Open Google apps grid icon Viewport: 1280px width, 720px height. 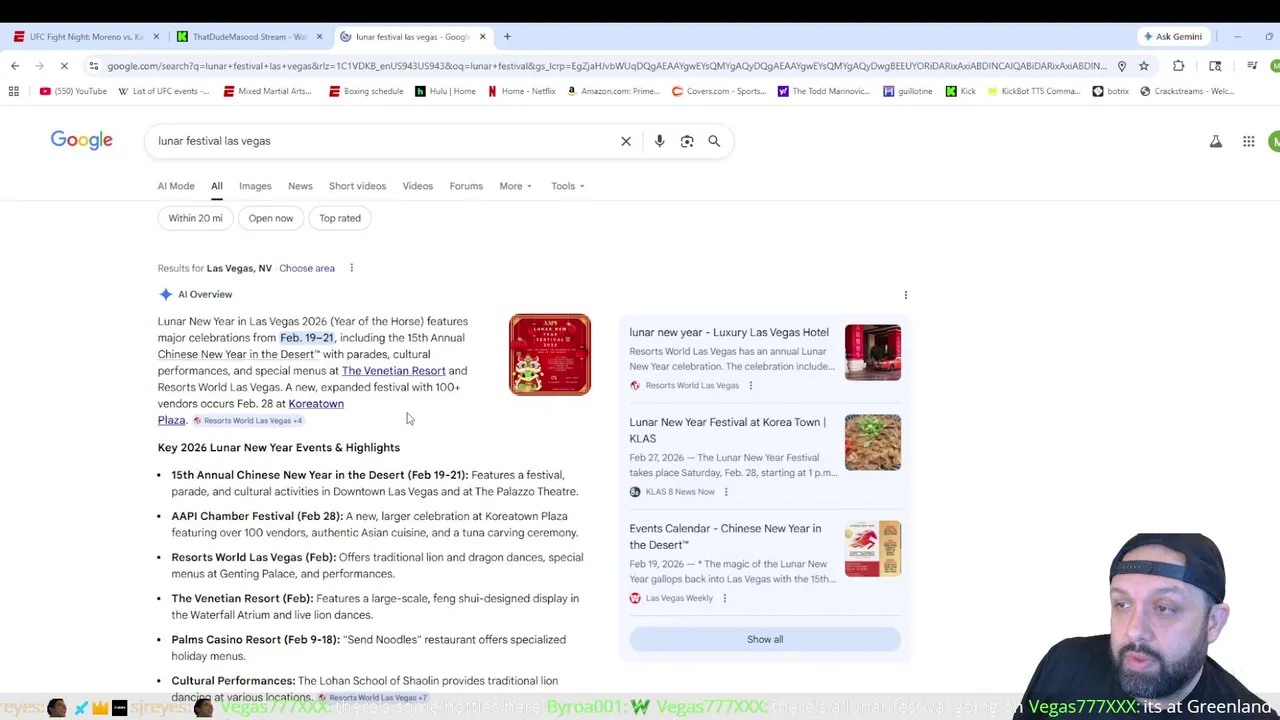(x=1249, y=142)
